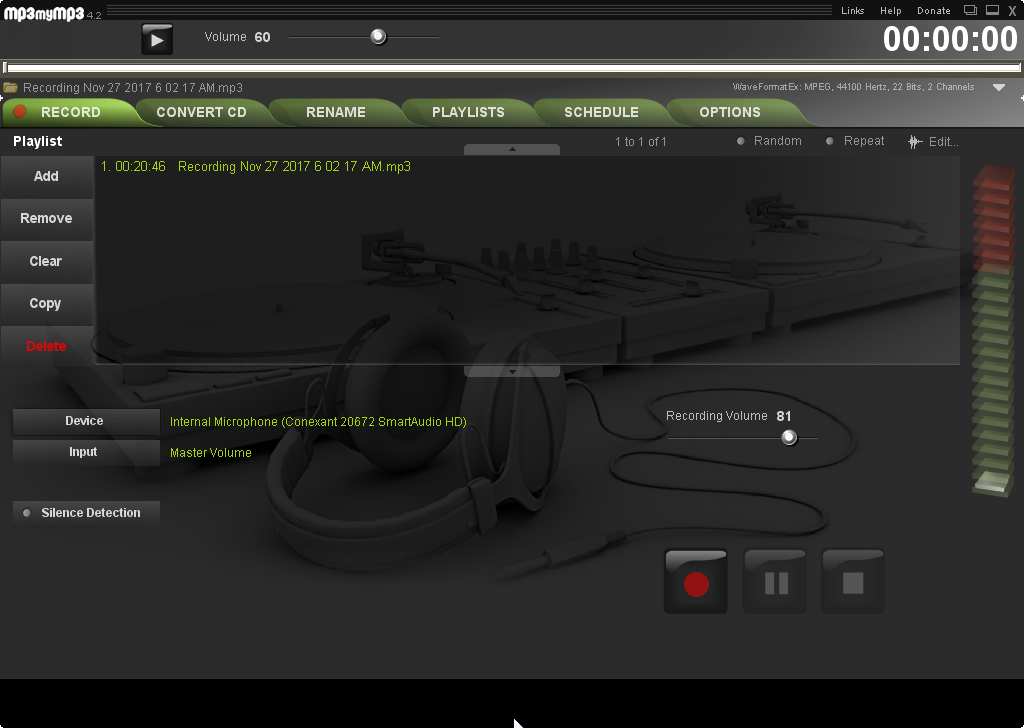Viewport: 1024px width, 728px height.
Task: Switch to the RENAME tab
Action: coord(336,112)
